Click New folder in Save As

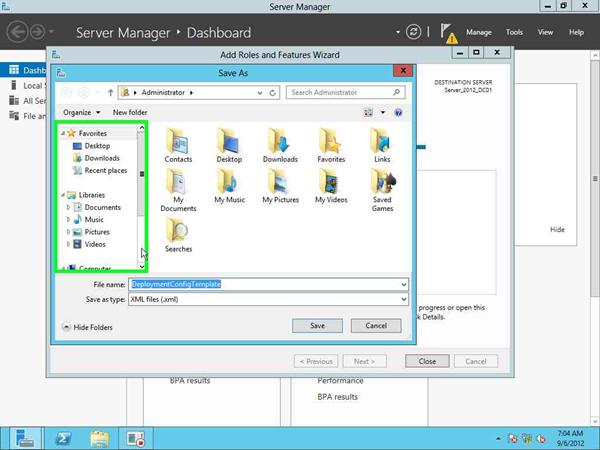pos(130,112)
